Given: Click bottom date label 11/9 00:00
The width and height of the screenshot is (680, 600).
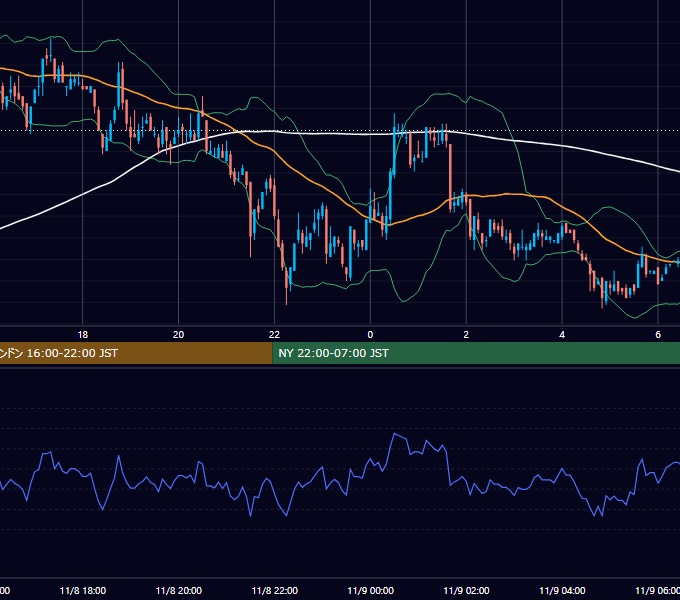Looking at the screenshot, I should tap(370, 590).
